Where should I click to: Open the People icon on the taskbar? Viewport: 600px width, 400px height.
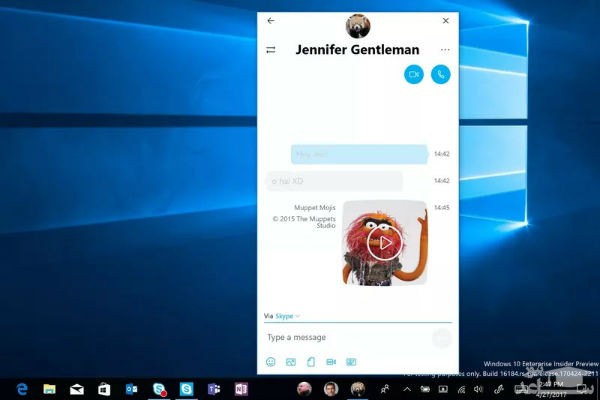tap(385, 389)
